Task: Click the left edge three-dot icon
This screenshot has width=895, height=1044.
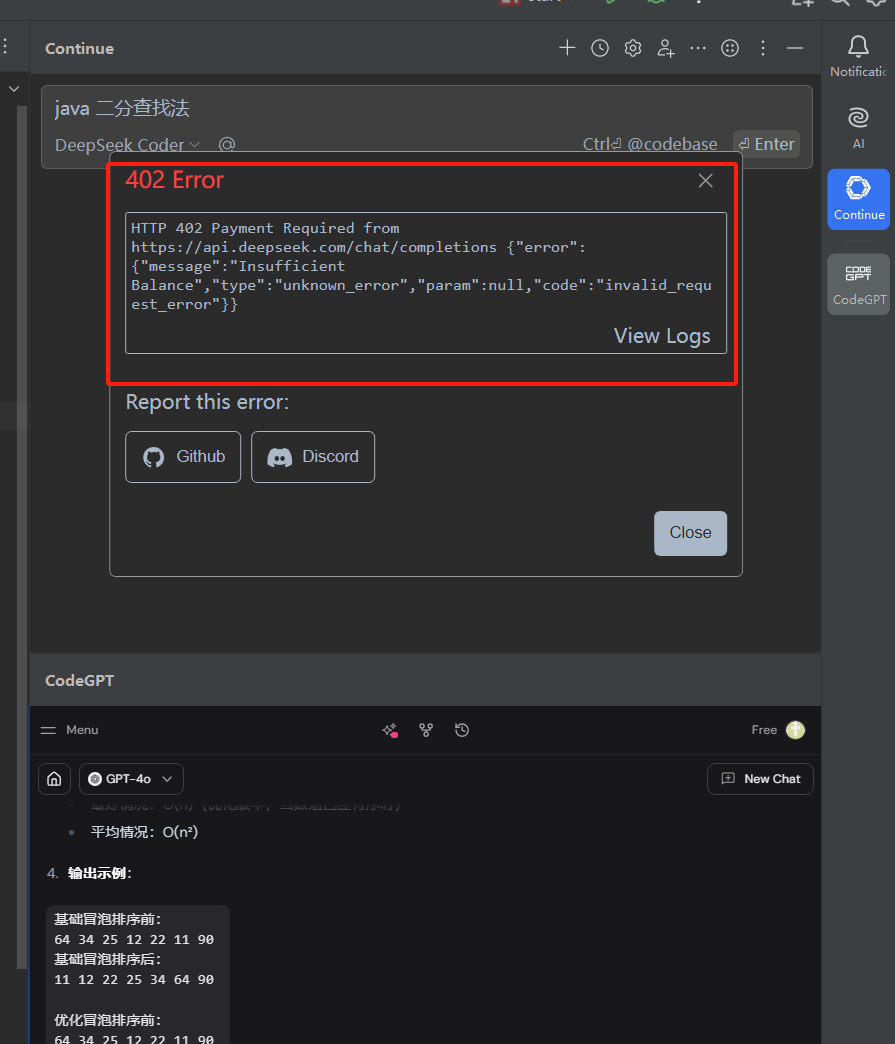Action: 5,46
